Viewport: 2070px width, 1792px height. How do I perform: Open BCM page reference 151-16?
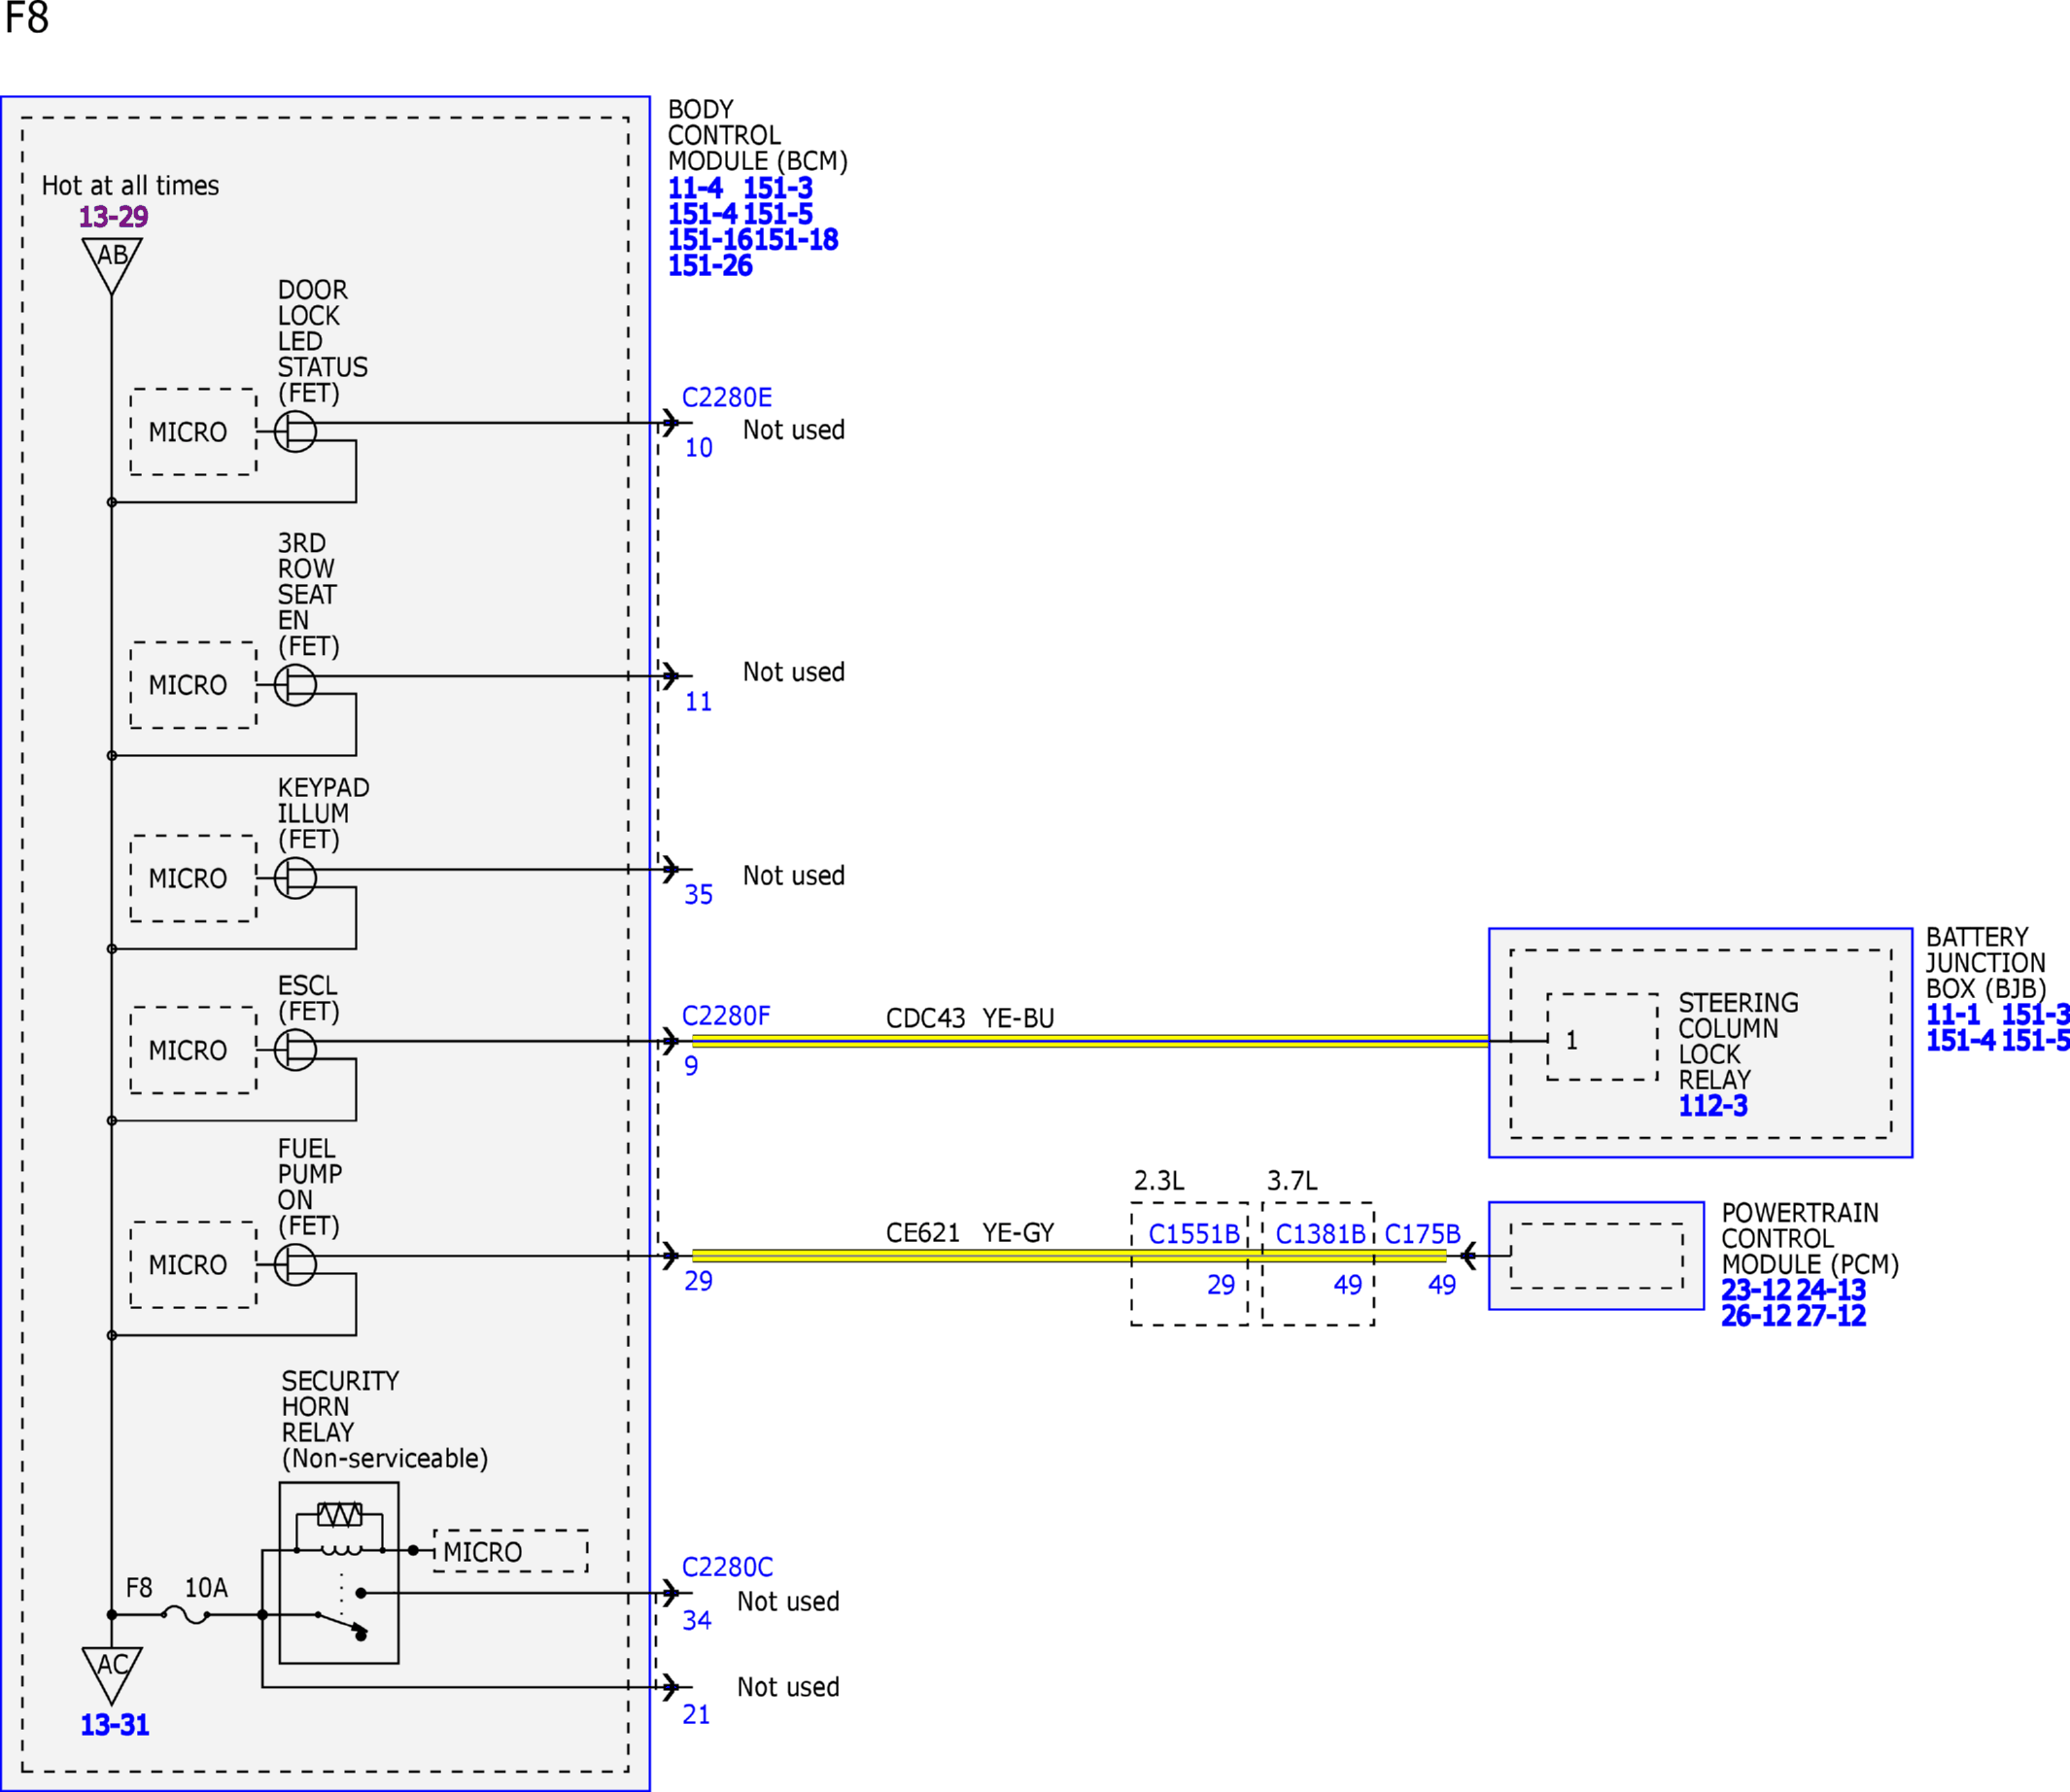pyautogui.click(x=711, y=240)
